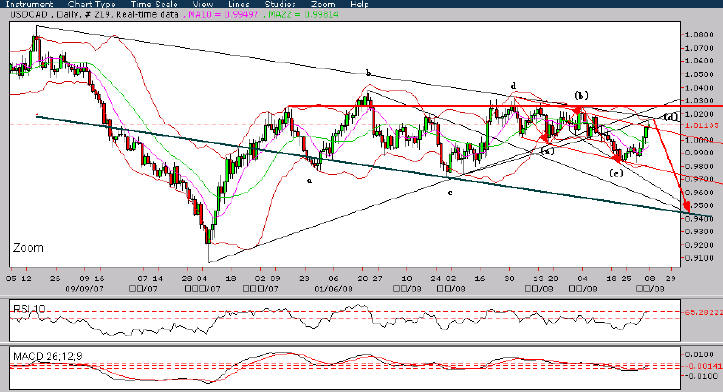Click the wave label (b) near the red line
The image size is (723, 392).
point(581,95)
